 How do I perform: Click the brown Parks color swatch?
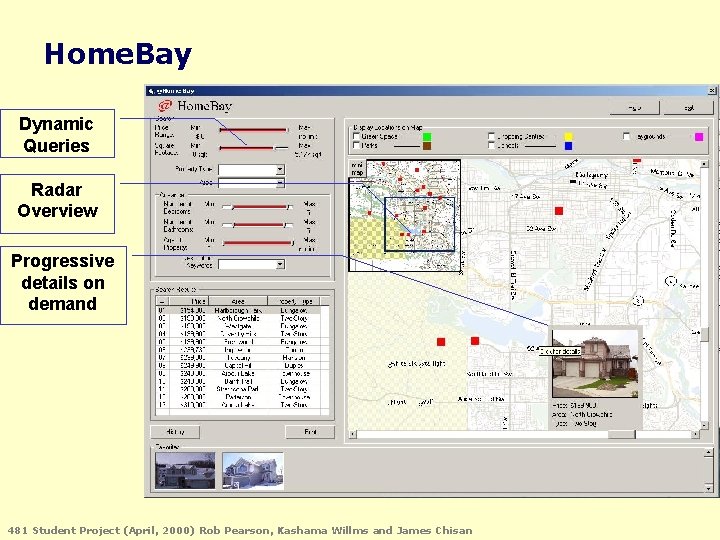tap(427, 146)
